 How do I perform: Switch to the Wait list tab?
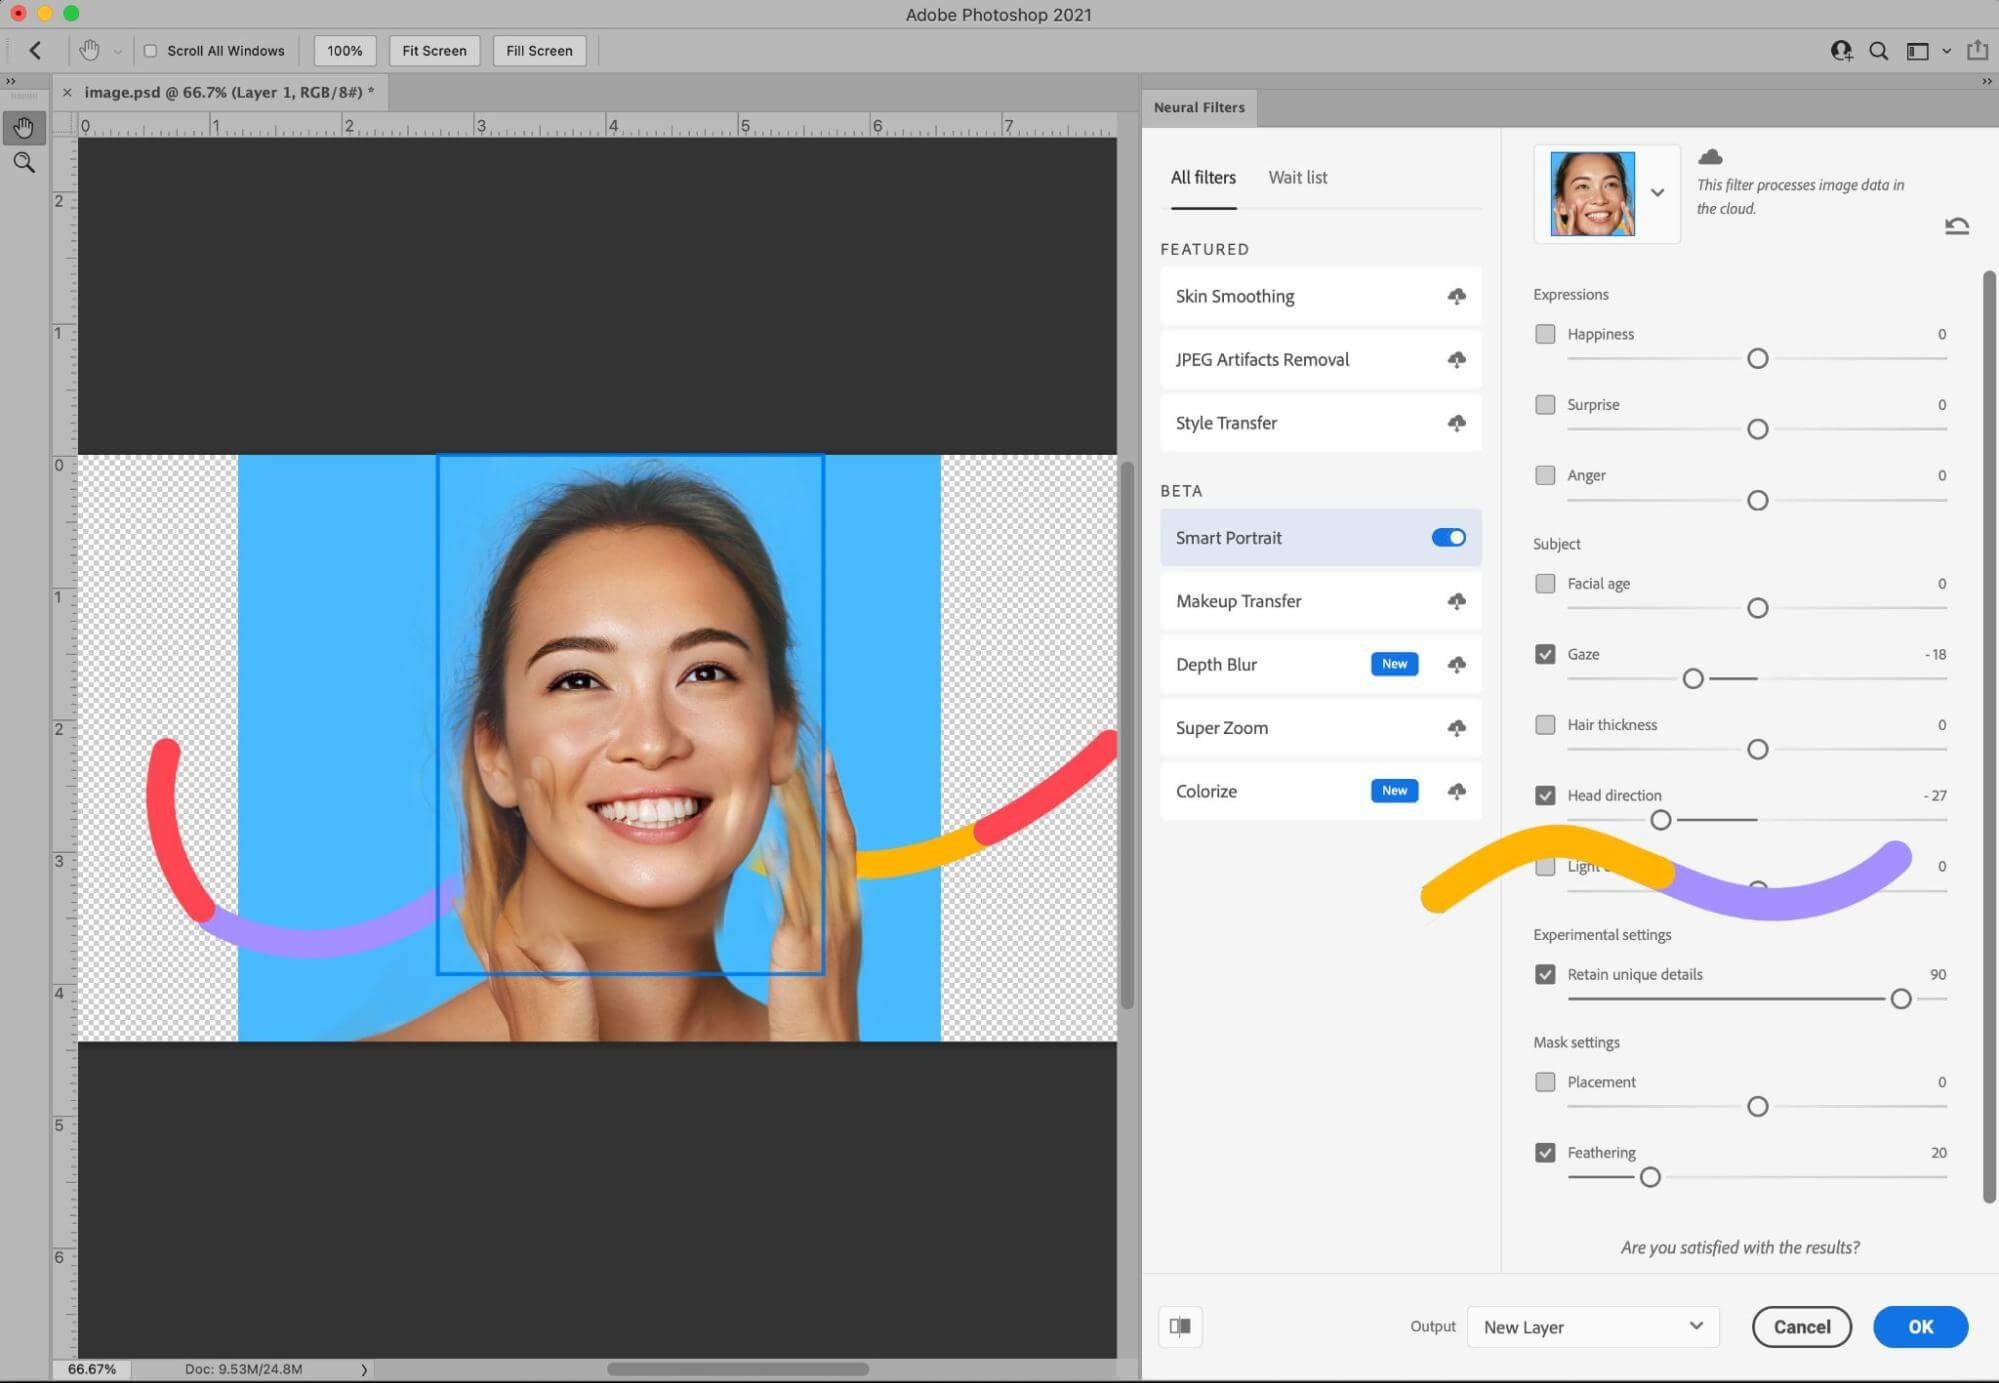(1297, 177)
